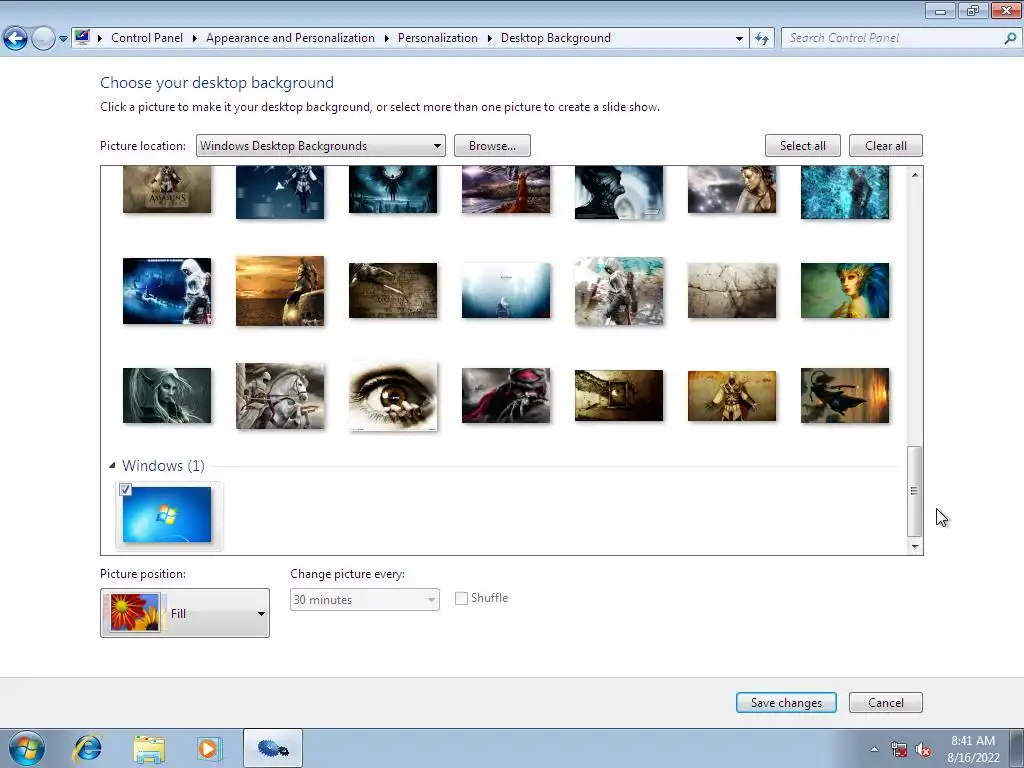1024x768 pixels.
Task: Select the dark alien profile wallpaper
Action: coord(619,192)
